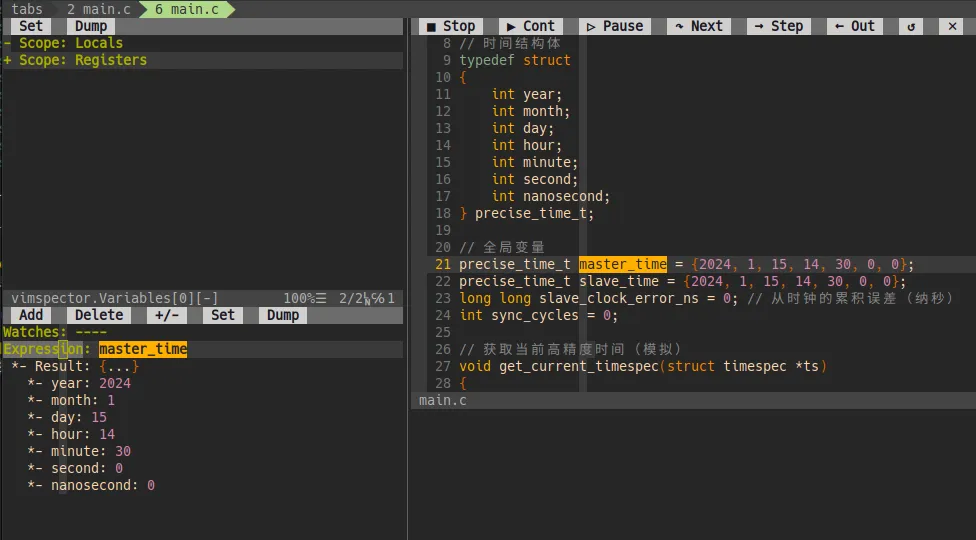Click Dump in the variables panel
The width and height of the screenshot is (976, 540).
pyautogui.click(x=91, y=26)
